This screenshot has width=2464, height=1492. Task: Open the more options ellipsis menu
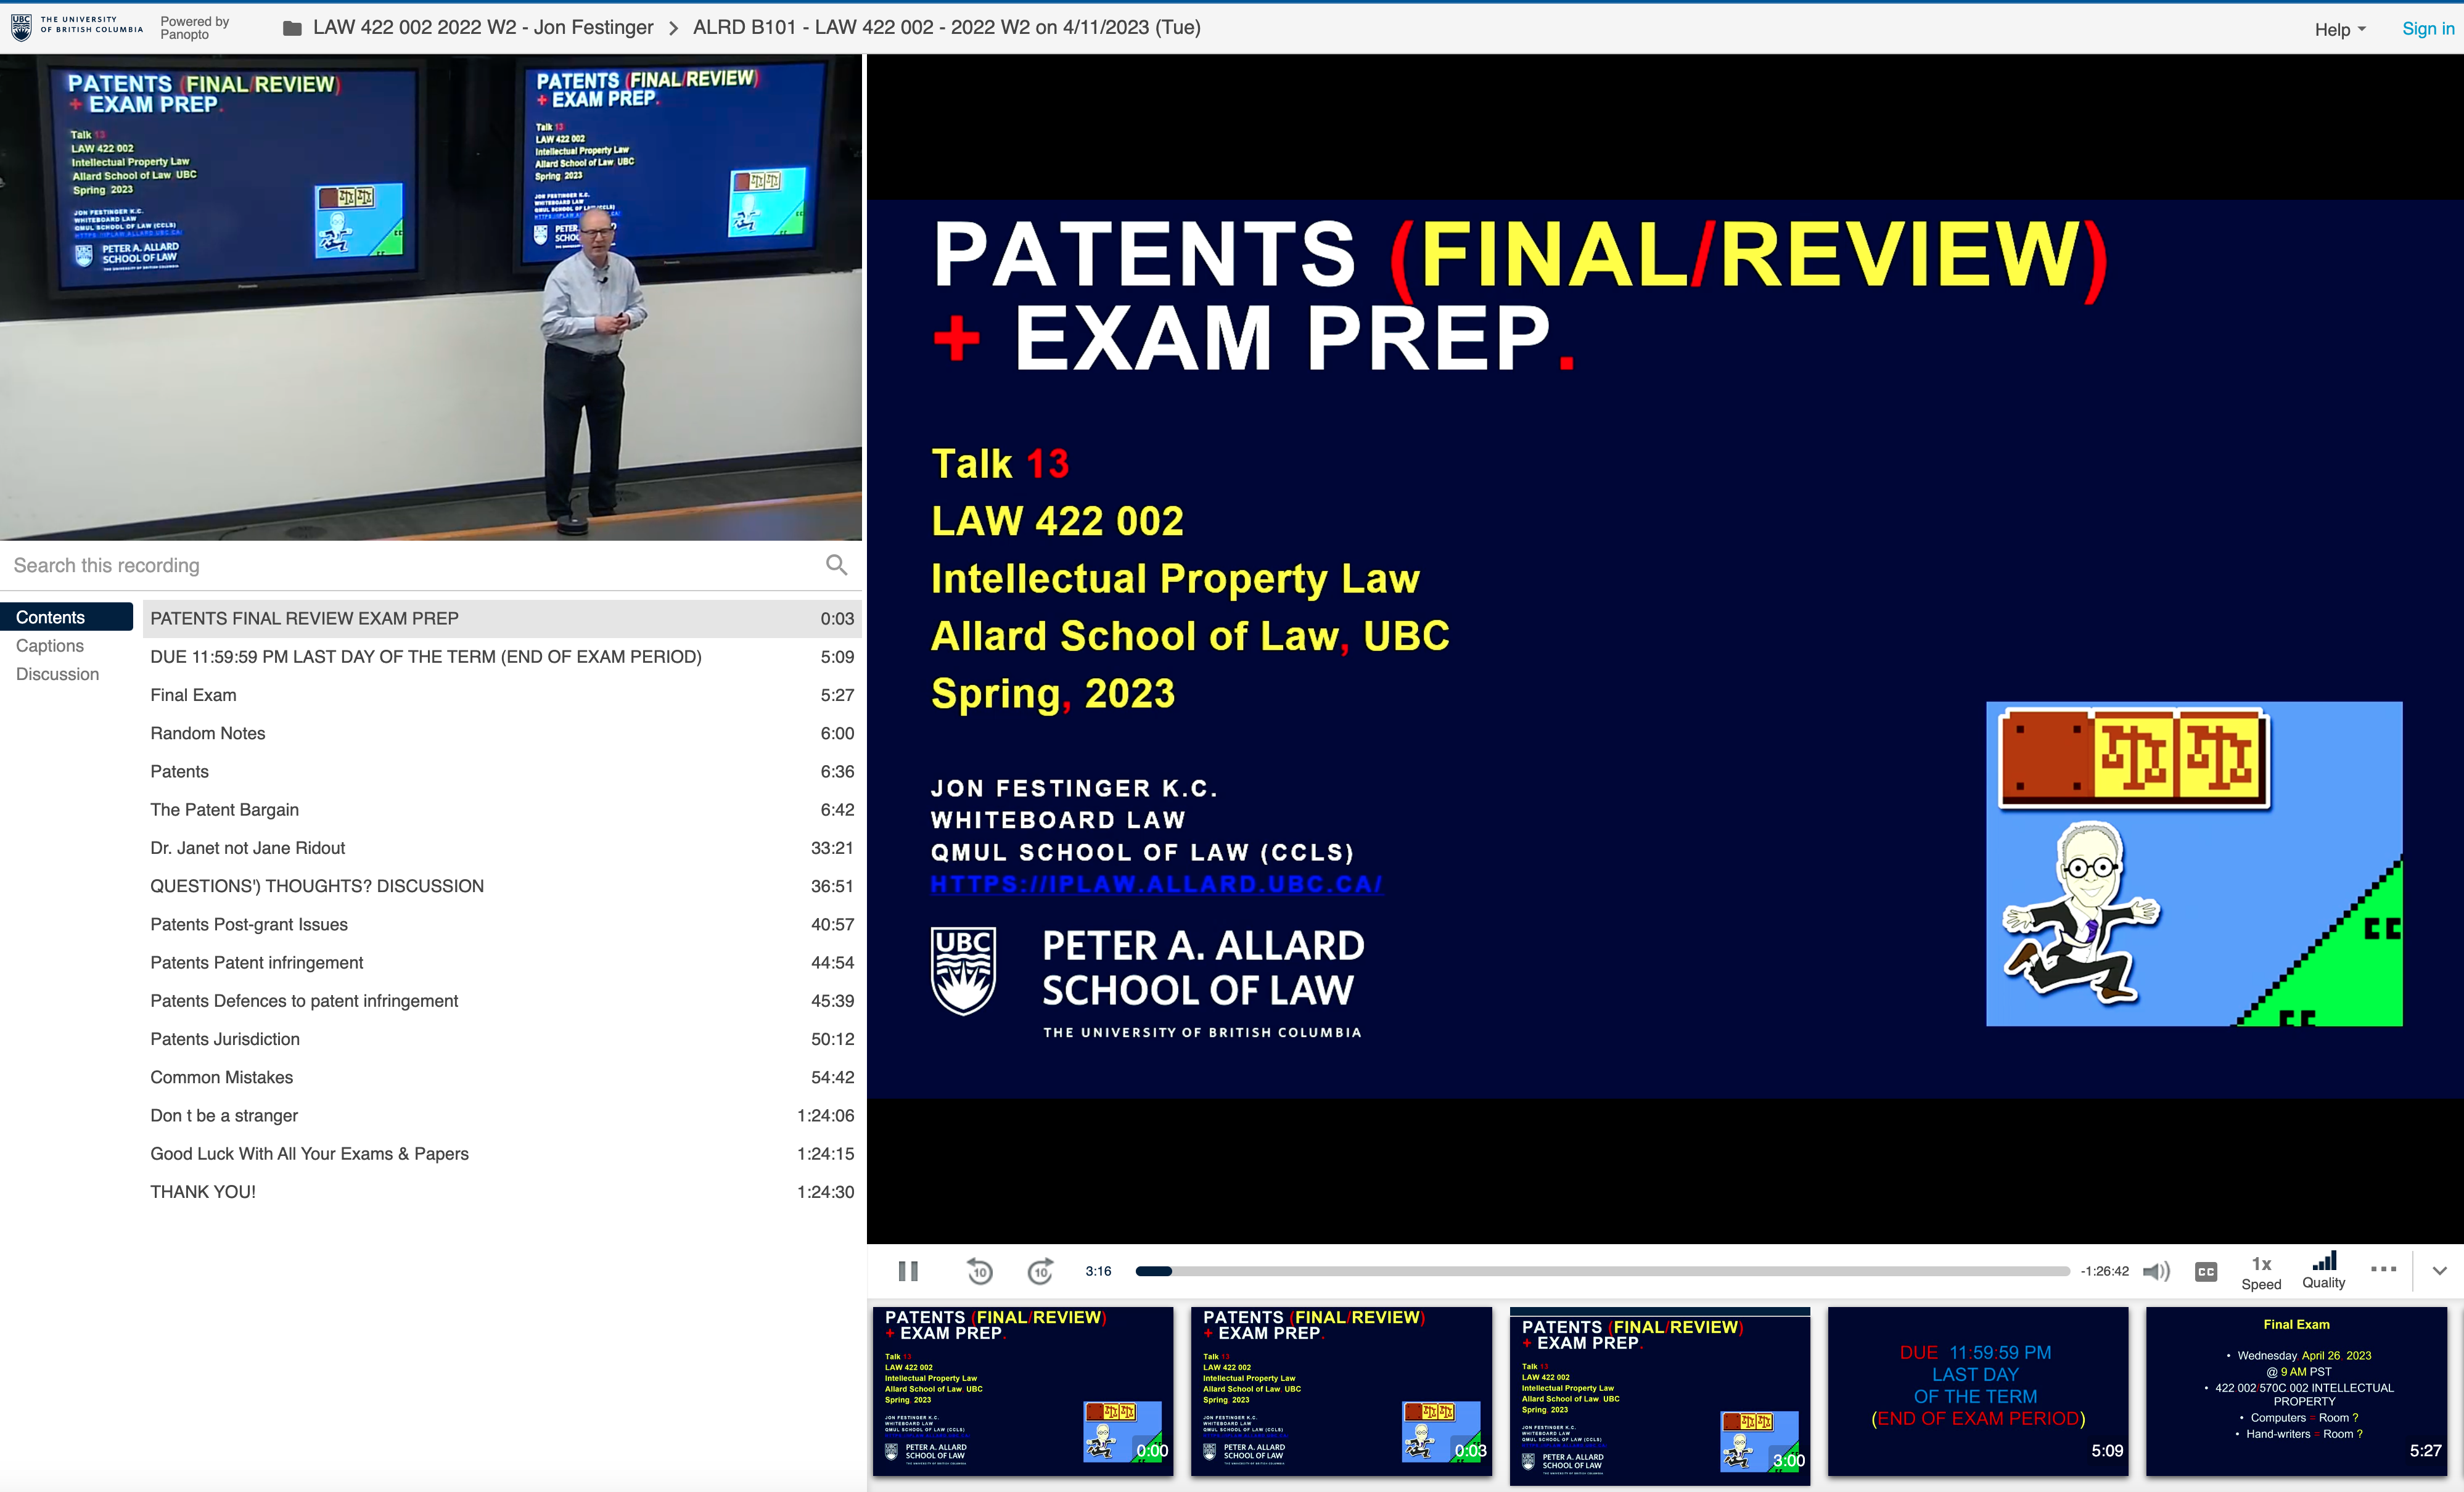tap(2383, 1269)
